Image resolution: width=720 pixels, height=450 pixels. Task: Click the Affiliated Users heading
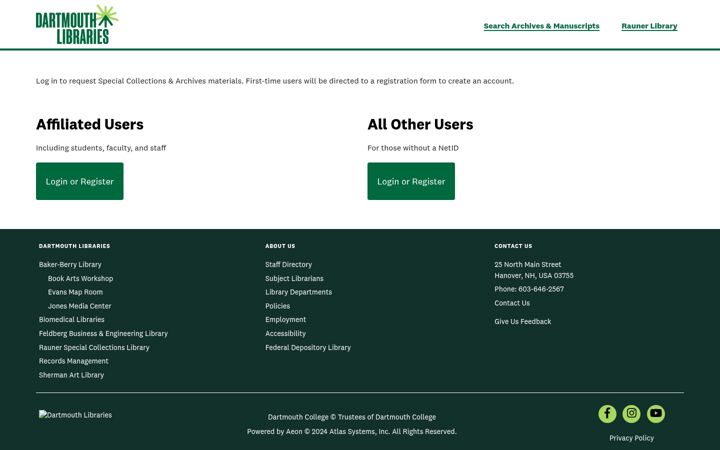tap(90, 124)
